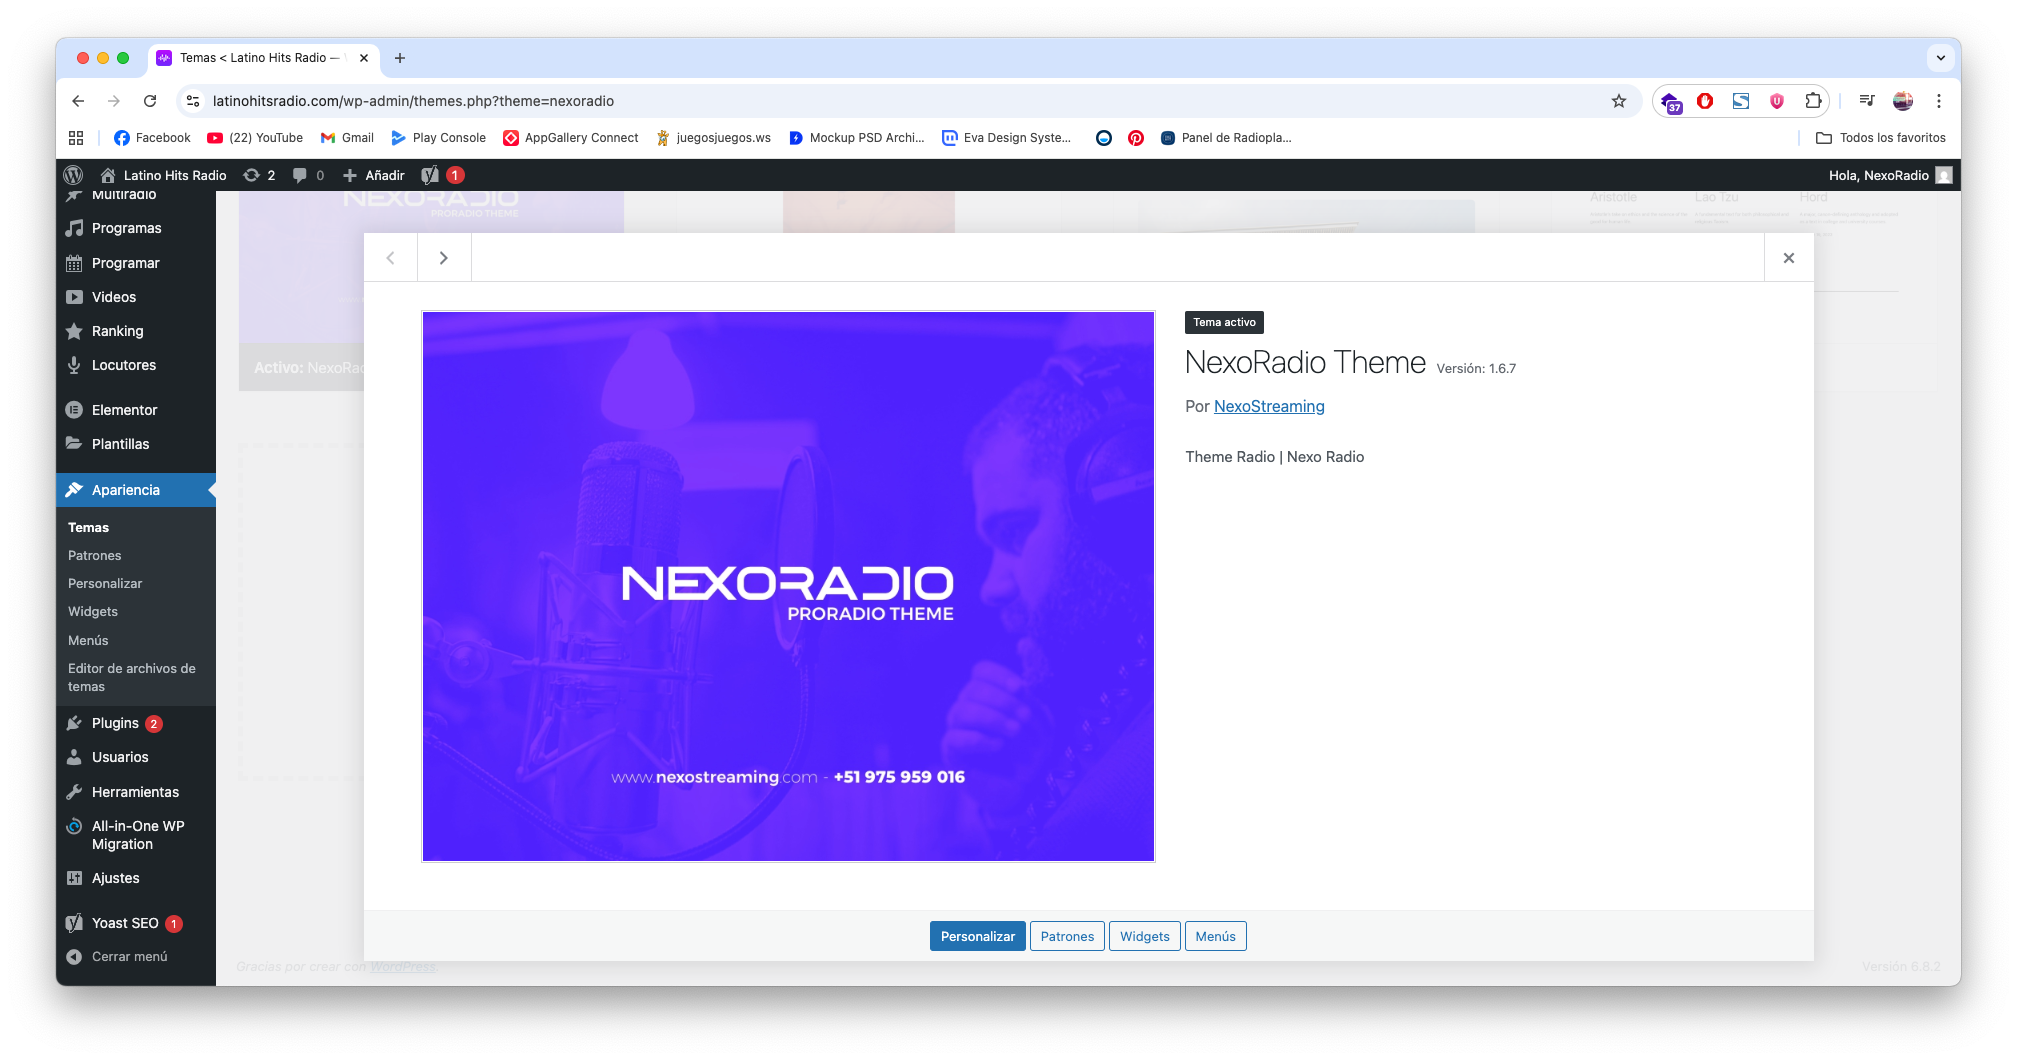This screenshot has width=2017, height=1060.
Task: Click the browser address bar
Action: point(900,101)
